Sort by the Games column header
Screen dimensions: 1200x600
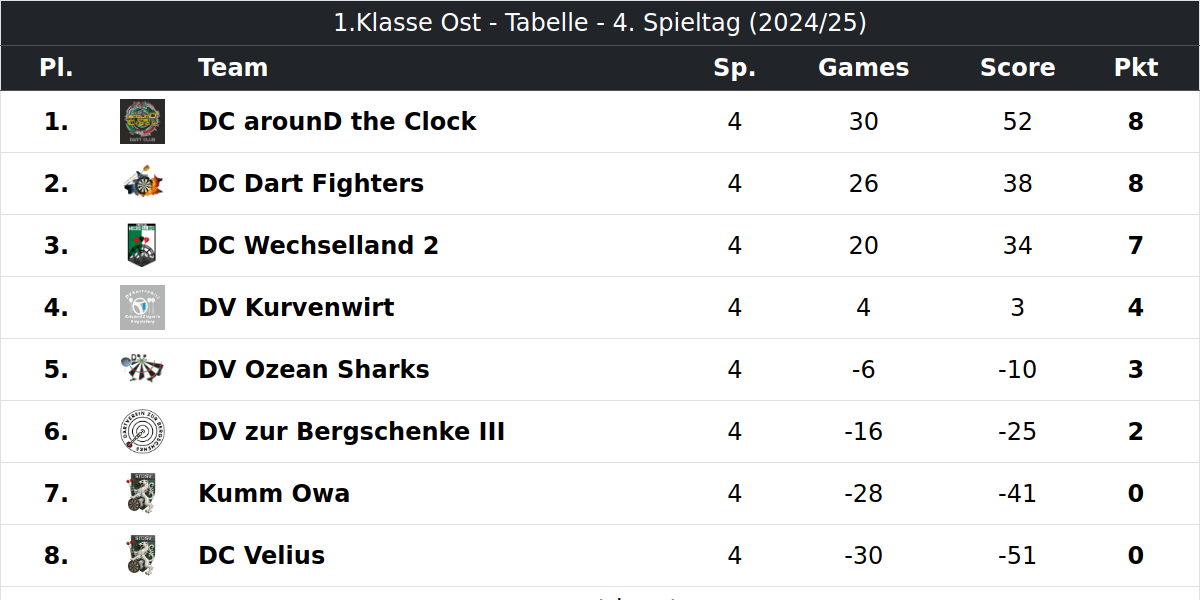(863, 68)
